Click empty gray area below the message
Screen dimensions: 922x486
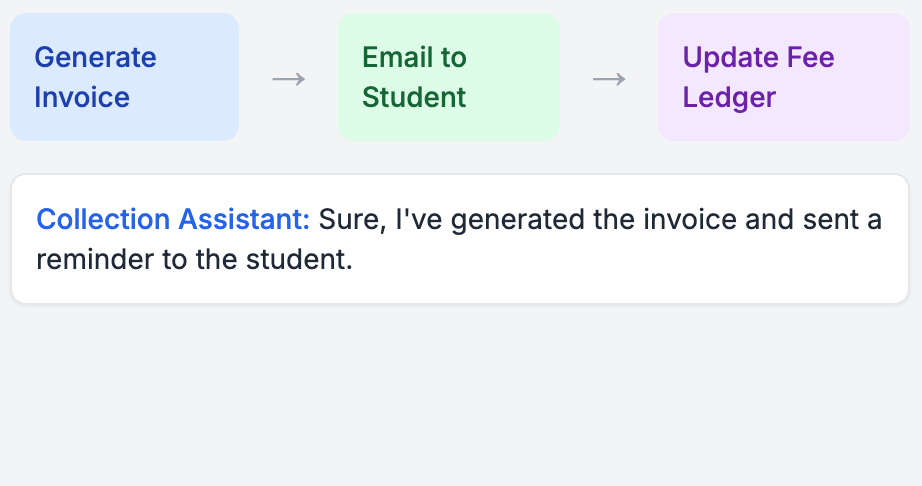[x=460, y=400]
